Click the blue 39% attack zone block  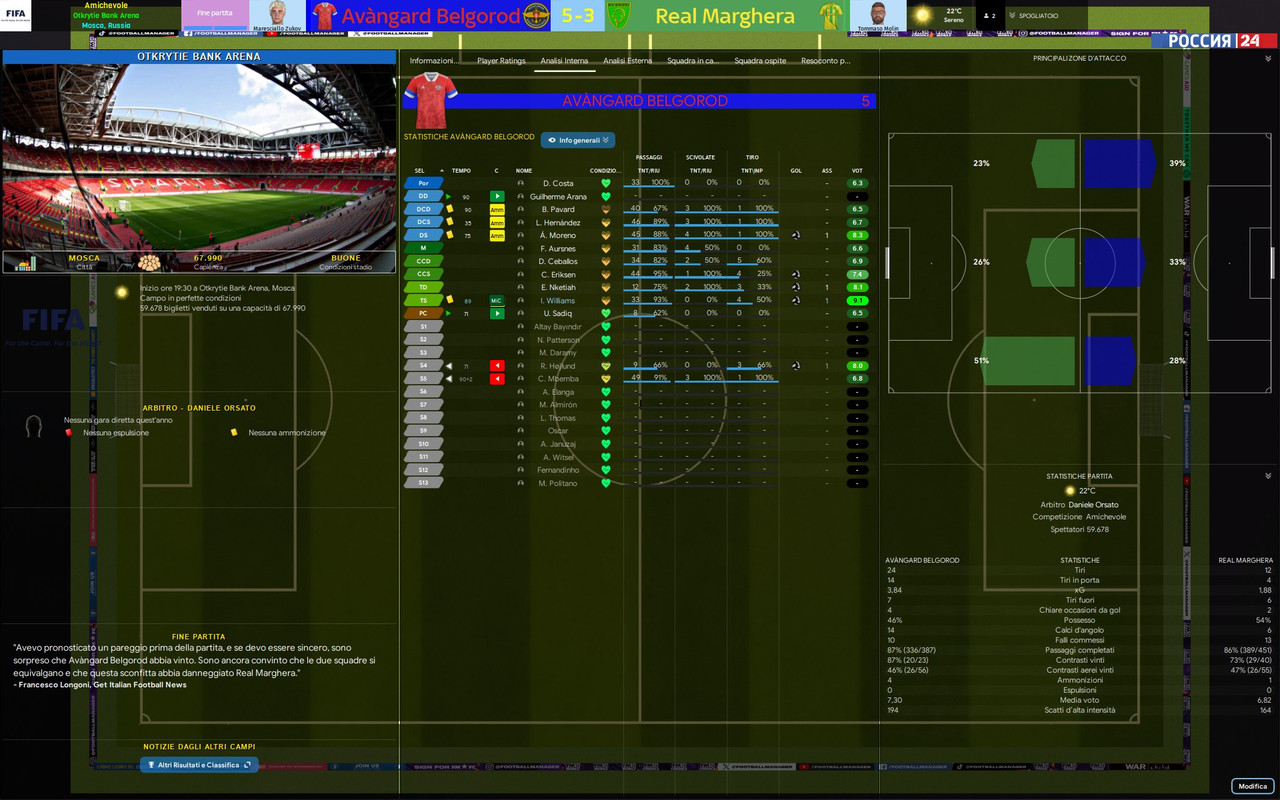tap(1120, 163)
